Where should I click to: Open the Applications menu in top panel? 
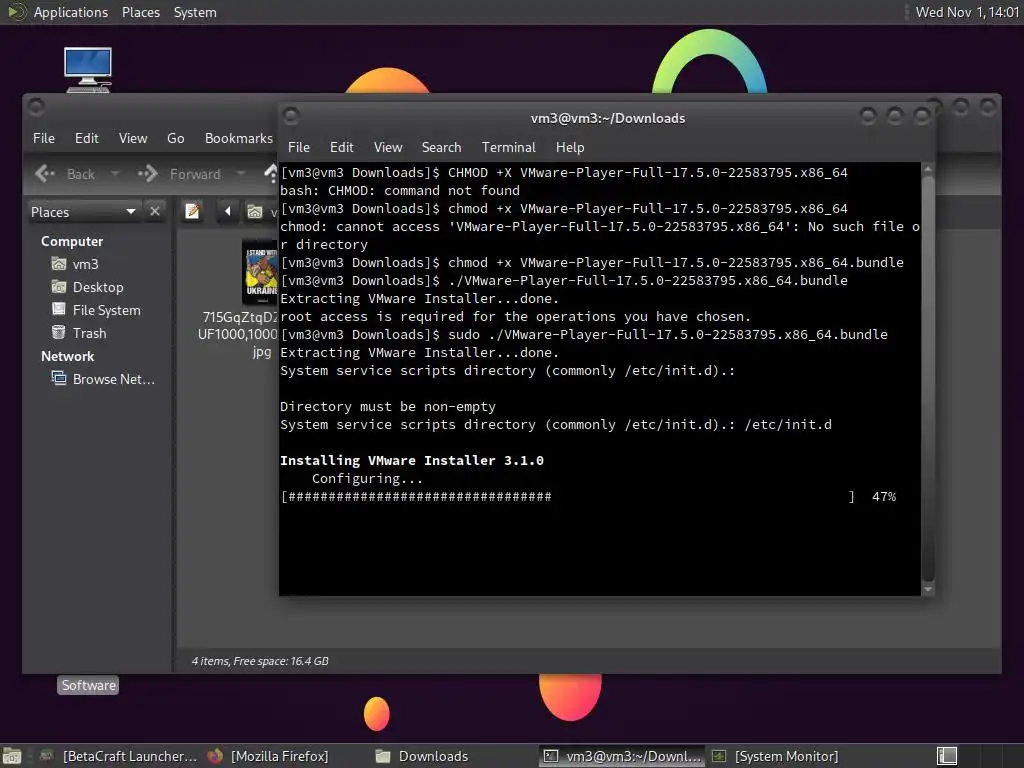tap(71, 12)
